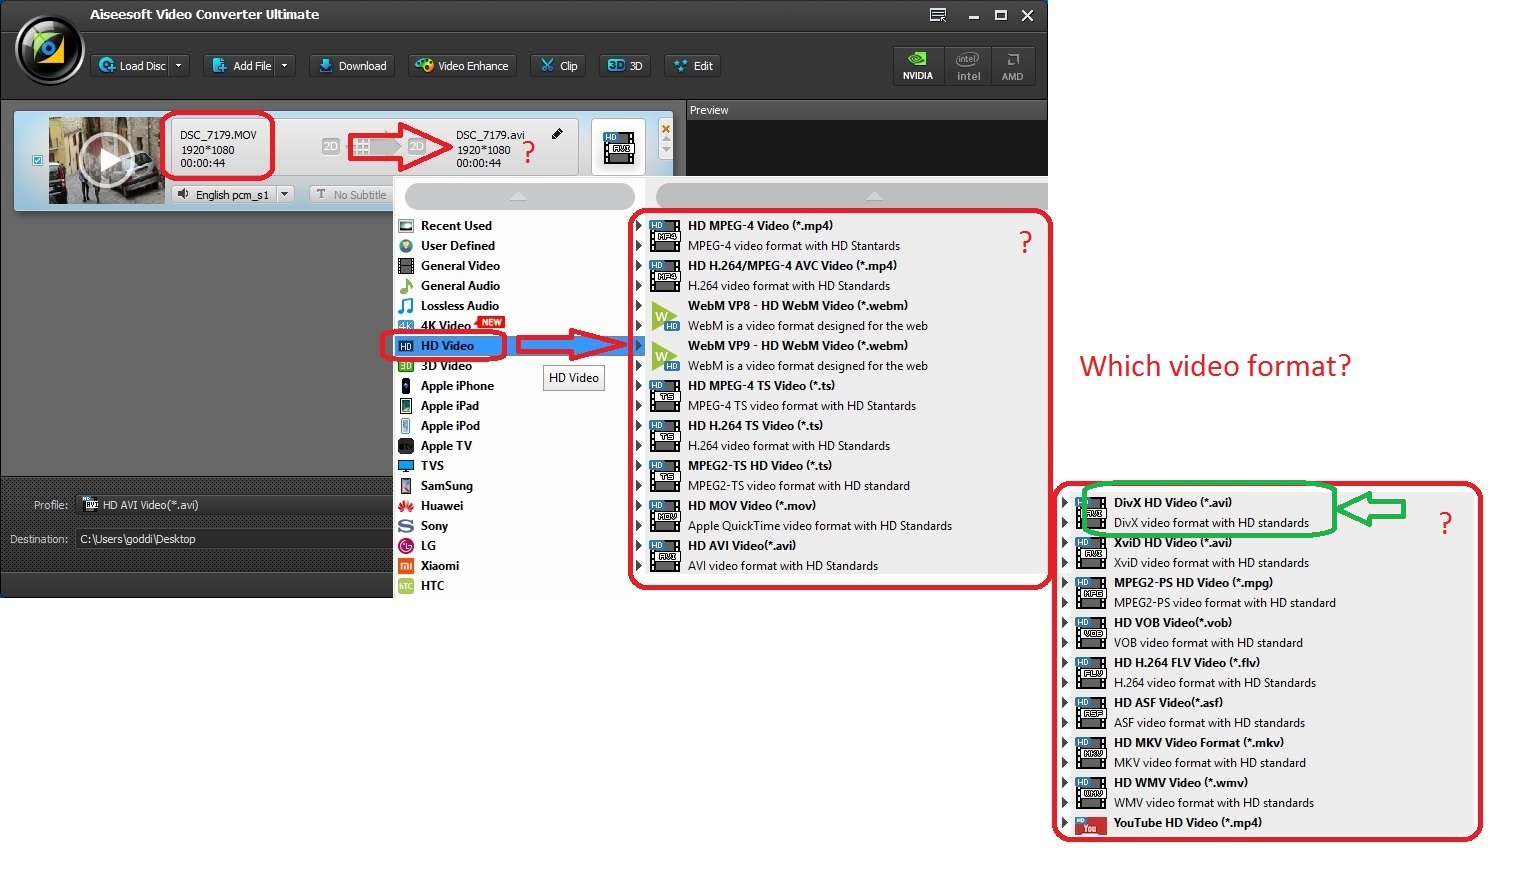Click the MPEG2-PS HD Video (*.mpg) icon
The height and width of the screenshot is (872, 1540).
pyautogui.click(x=1091, y=593)
